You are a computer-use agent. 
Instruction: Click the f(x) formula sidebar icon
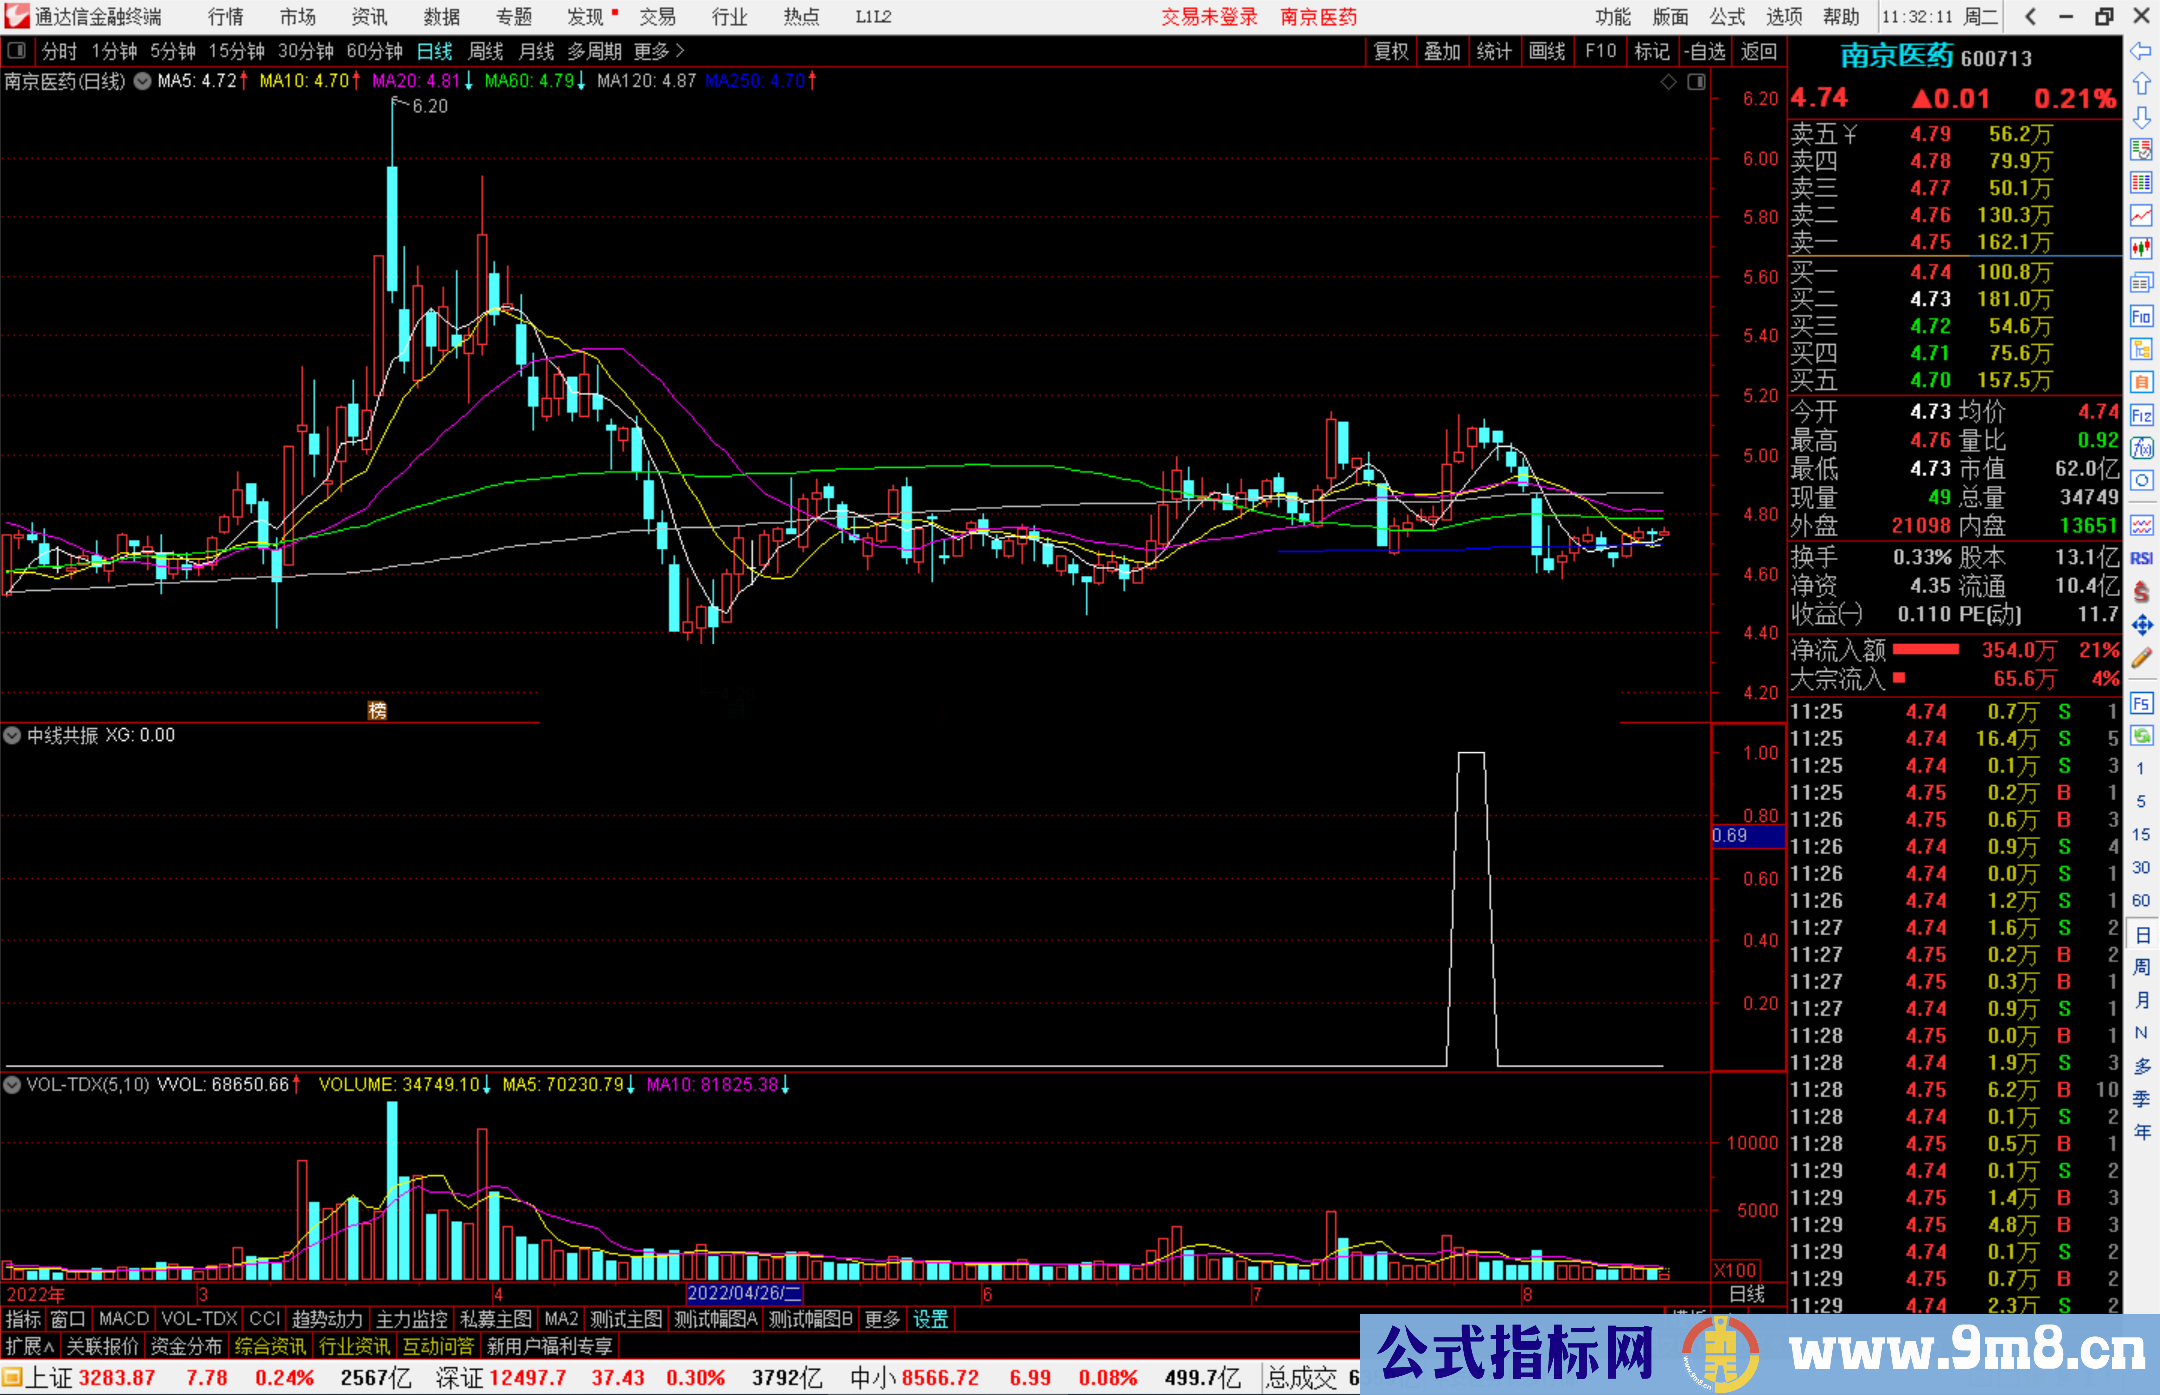2141,448
